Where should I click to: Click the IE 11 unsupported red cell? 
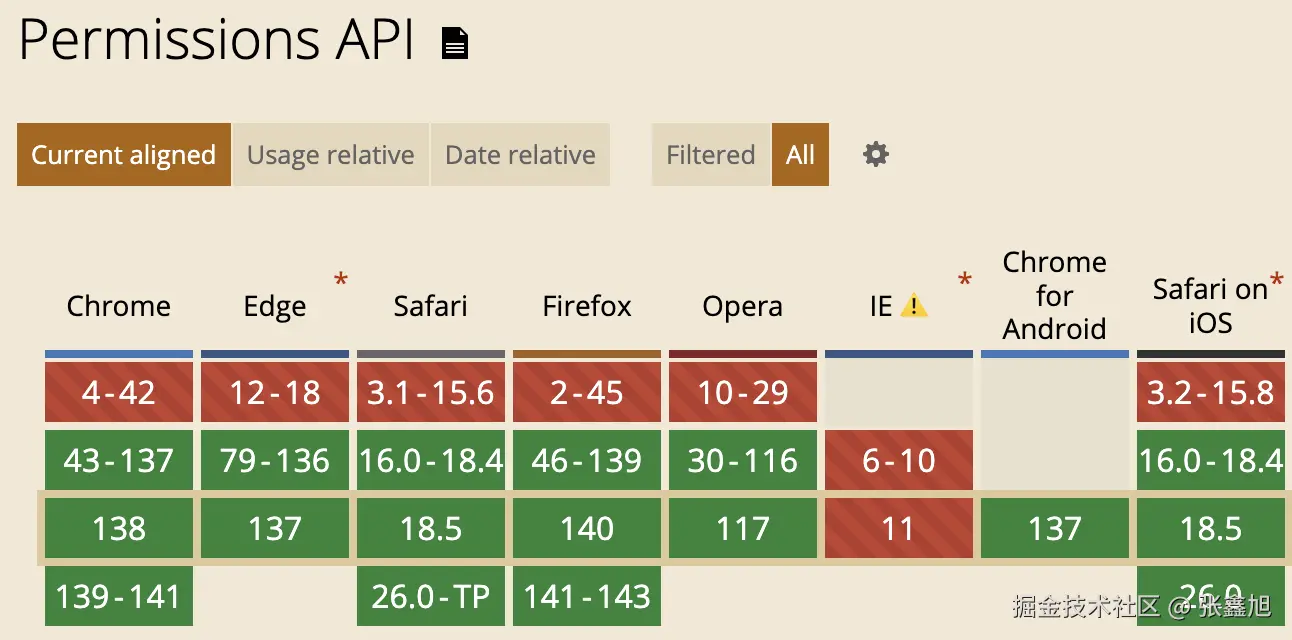point(899,528)
